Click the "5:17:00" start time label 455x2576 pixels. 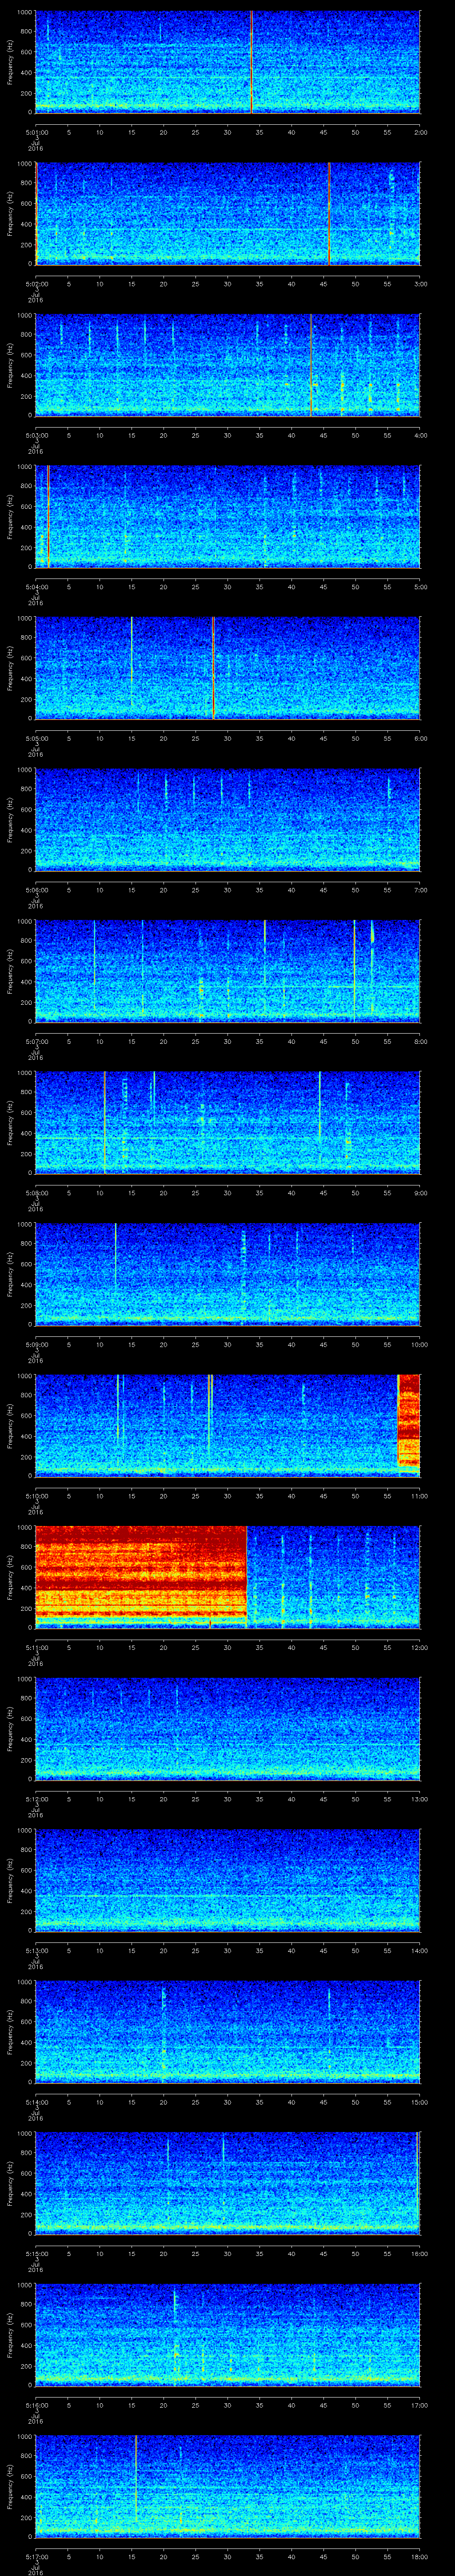coord(36,2556)
